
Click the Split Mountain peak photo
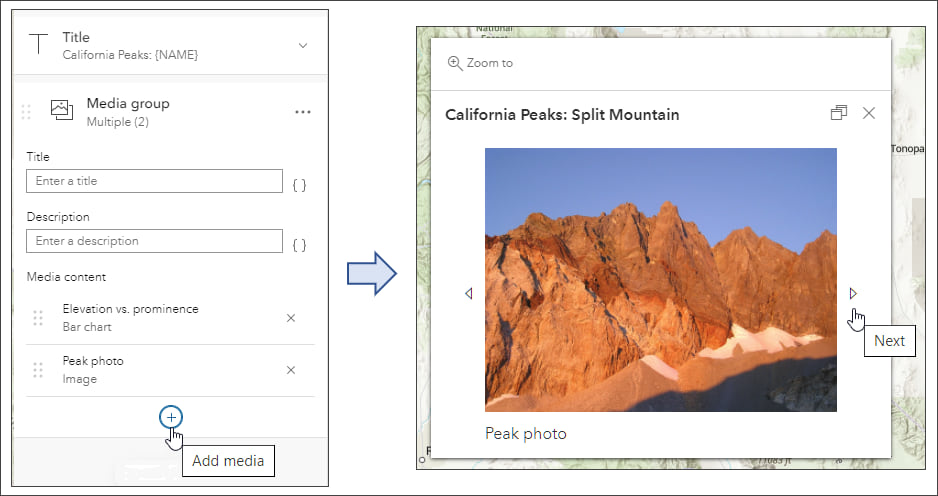[660, 279]
